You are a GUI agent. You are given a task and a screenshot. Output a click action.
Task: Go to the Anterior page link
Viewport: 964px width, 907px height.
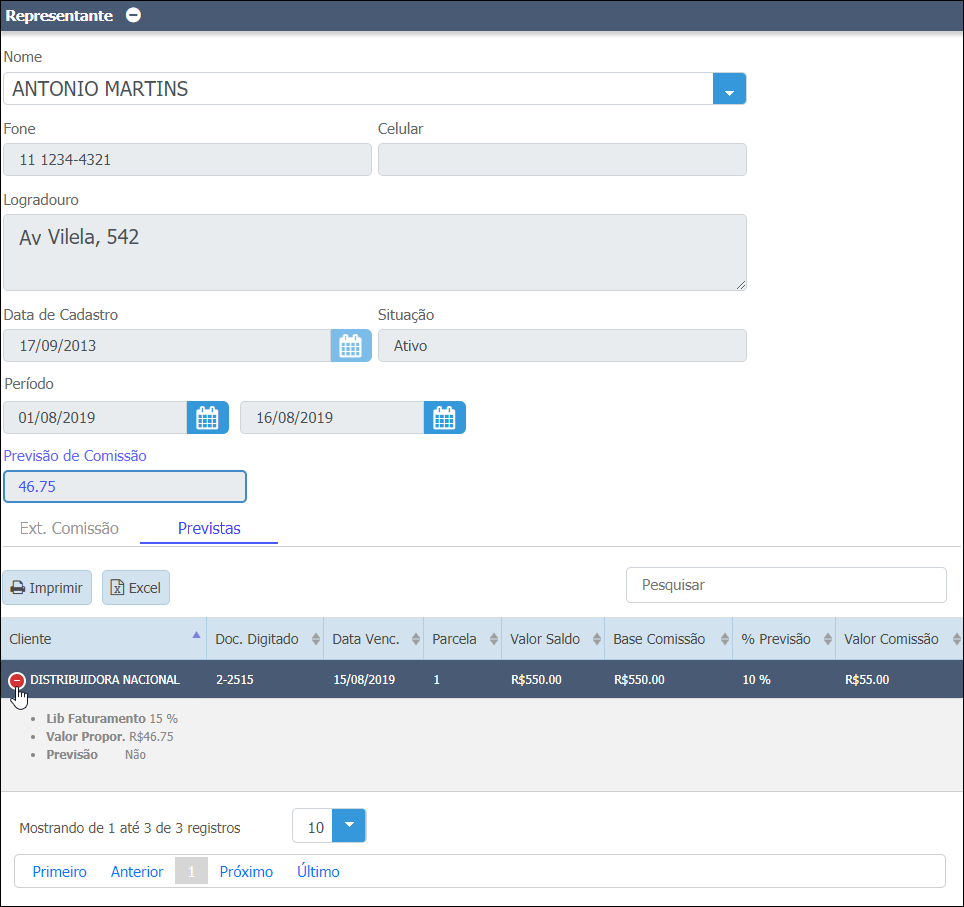(136, 871)
